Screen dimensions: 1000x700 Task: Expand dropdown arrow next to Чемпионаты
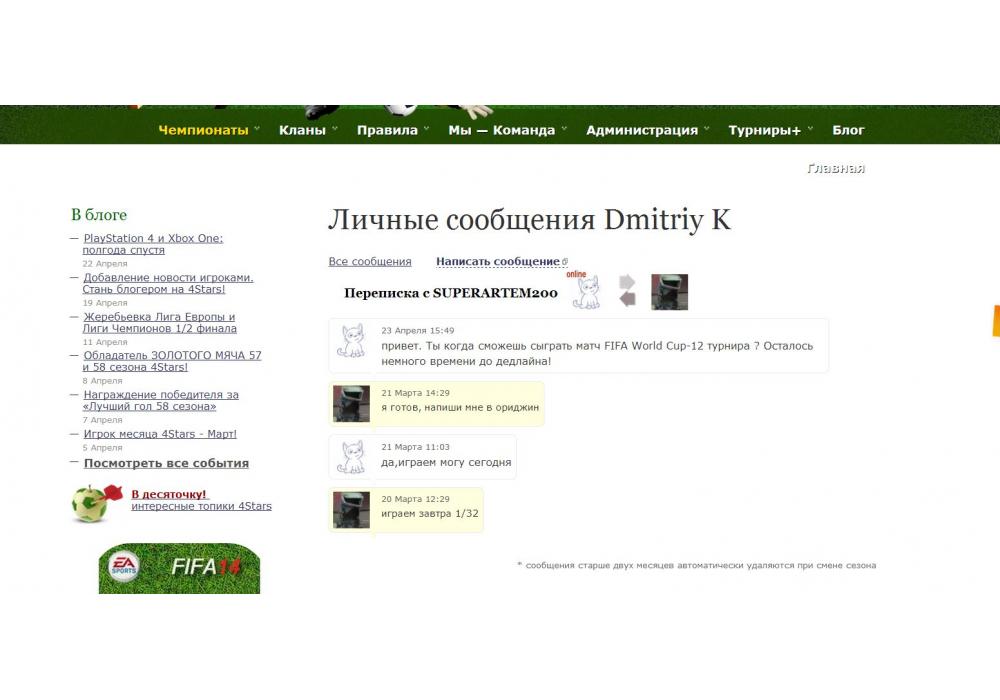257,129
